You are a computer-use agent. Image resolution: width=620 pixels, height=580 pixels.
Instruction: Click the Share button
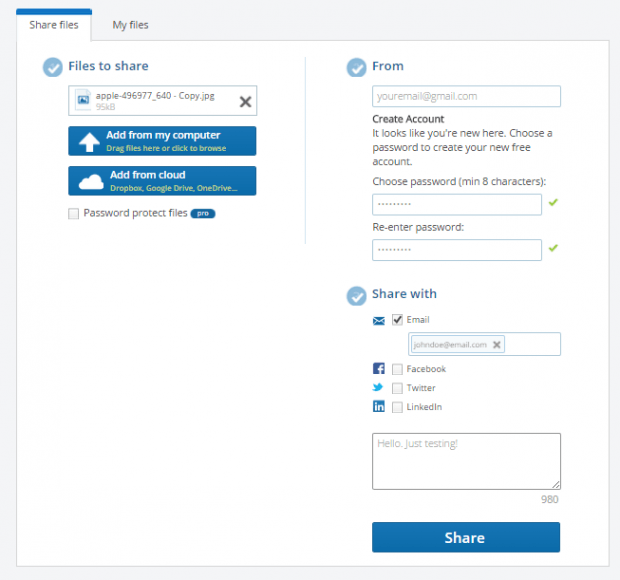point(466,537)
